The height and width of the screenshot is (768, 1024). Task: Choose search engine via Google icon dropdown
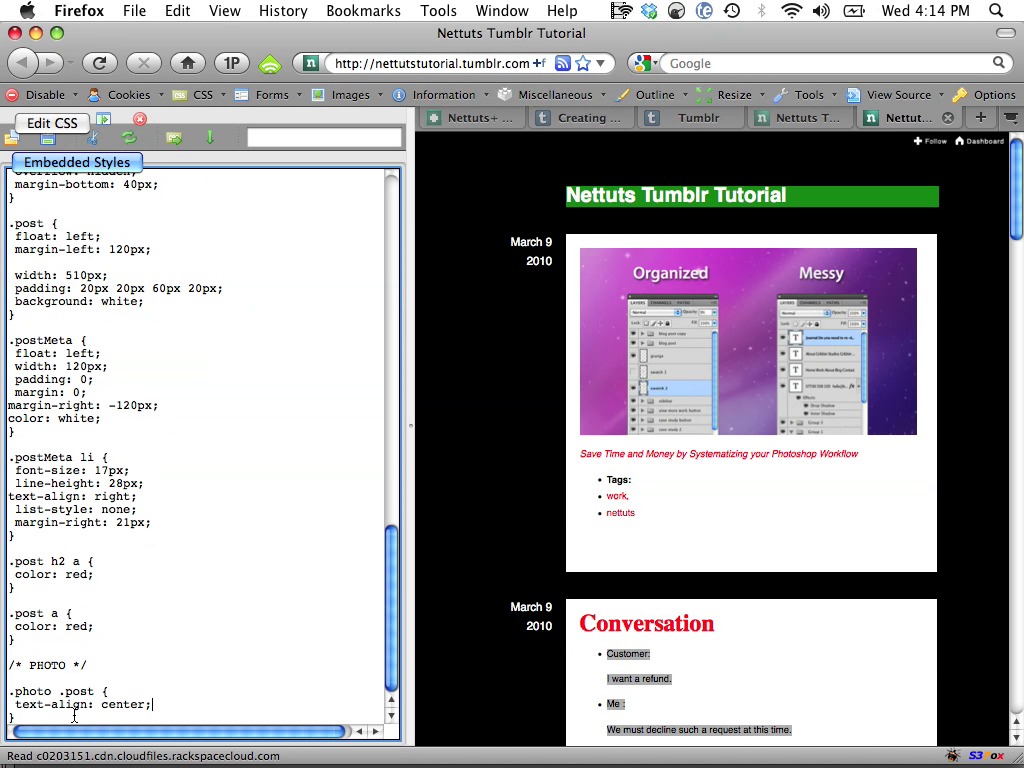[x=644, y=63]
